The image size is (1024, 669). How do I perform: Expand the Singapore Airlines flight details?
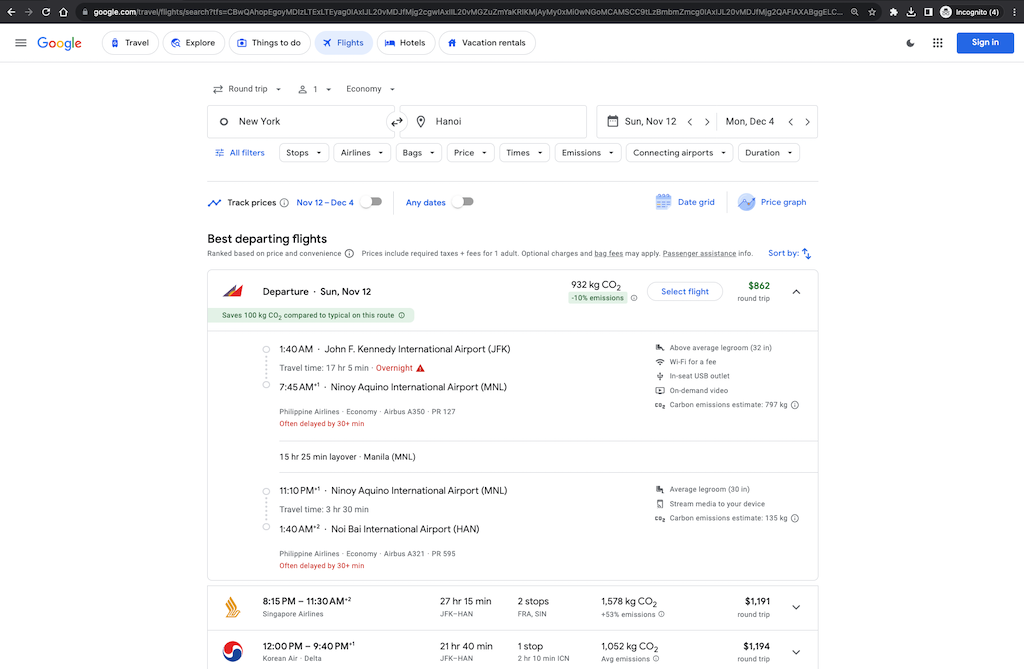pos(796,606)
